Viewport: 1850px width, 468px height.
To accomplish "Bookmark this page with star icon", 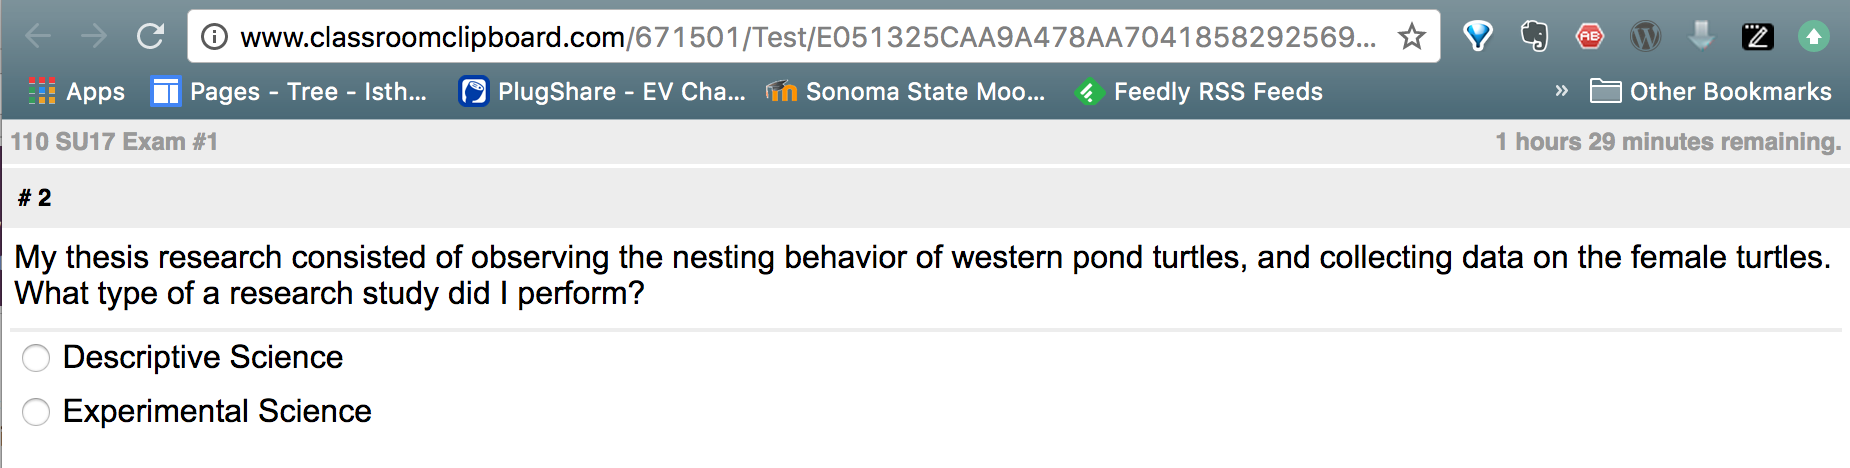I will [1411, 37].
